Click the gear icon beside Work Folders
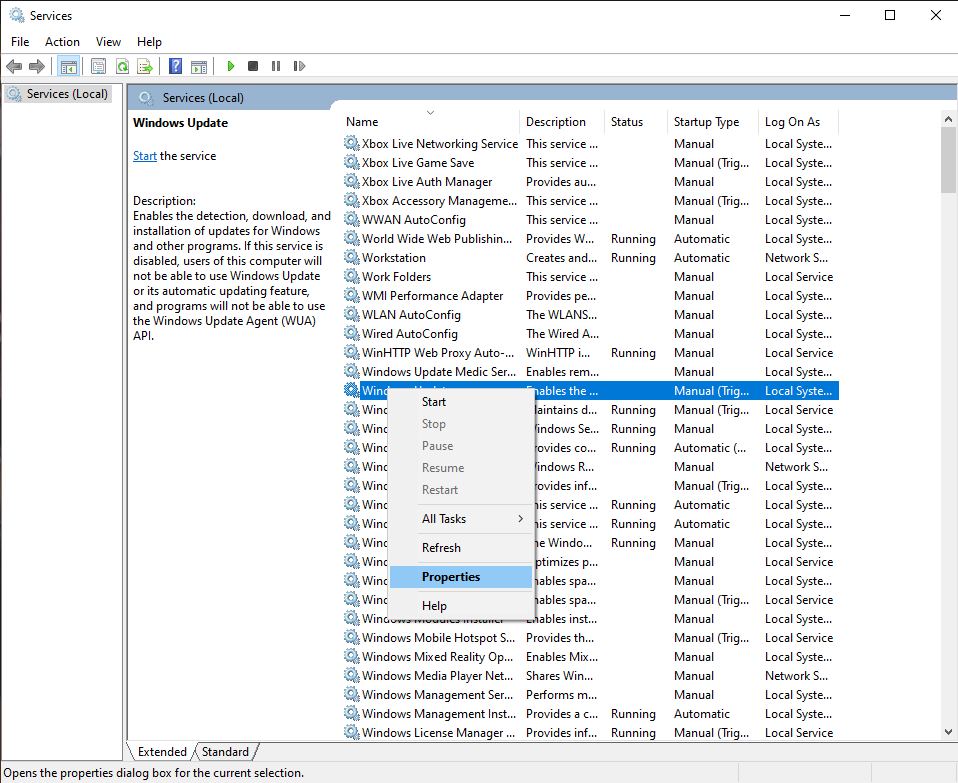This screenshot has height=783, width=958. coord(351,276)
